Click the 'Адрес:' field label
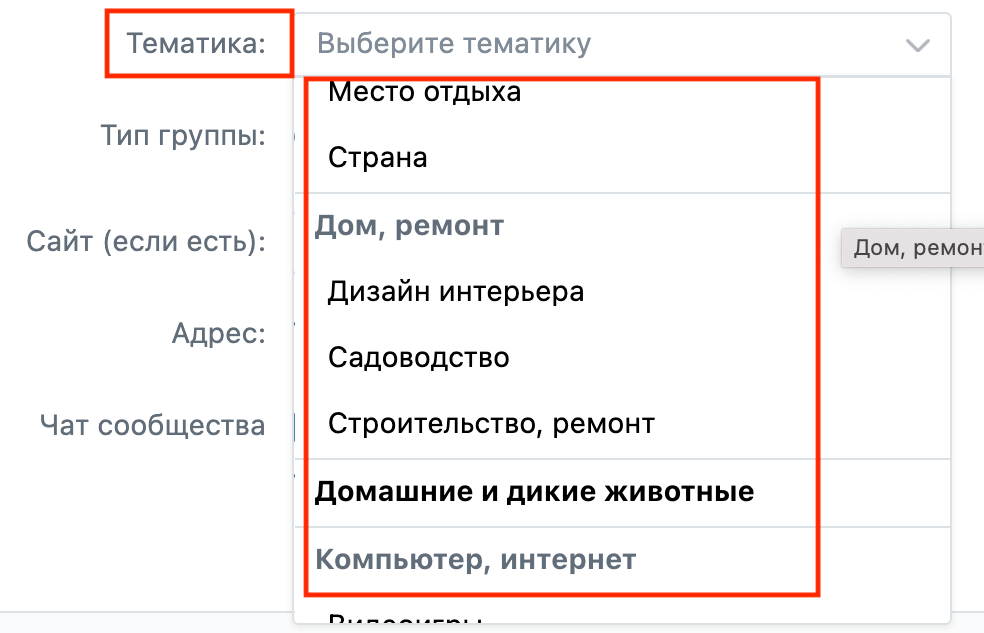The width and height of the screenshot is (984, 633). click(x=219, y=333)
